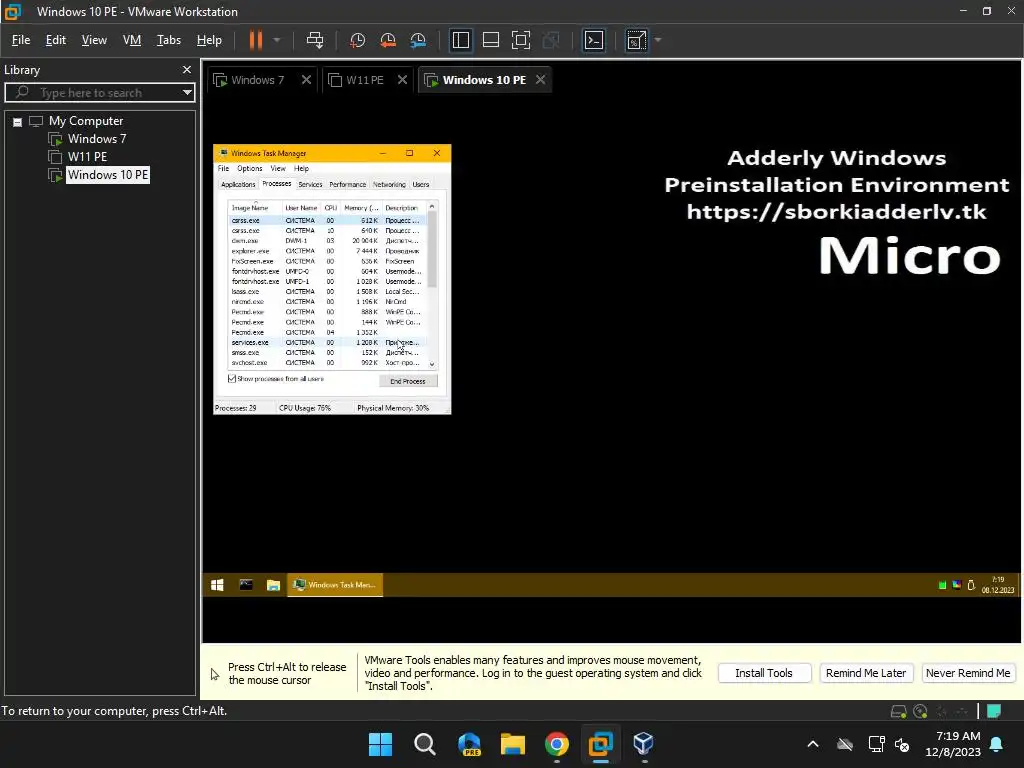The image size is (1024, 768).
Task: Open the stretch guest dropdown arrow
Action: [658, 40]
